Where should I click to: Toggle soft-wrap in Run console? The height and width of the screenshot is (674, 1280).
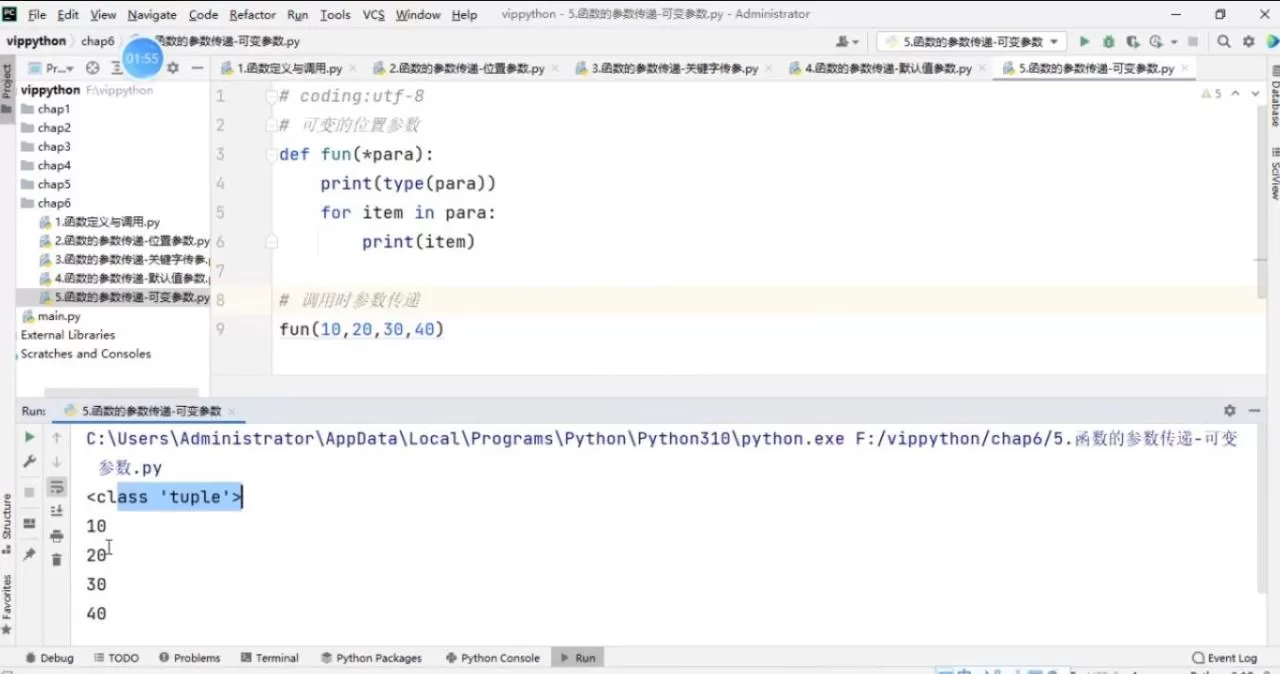click(x=57, y=487)
